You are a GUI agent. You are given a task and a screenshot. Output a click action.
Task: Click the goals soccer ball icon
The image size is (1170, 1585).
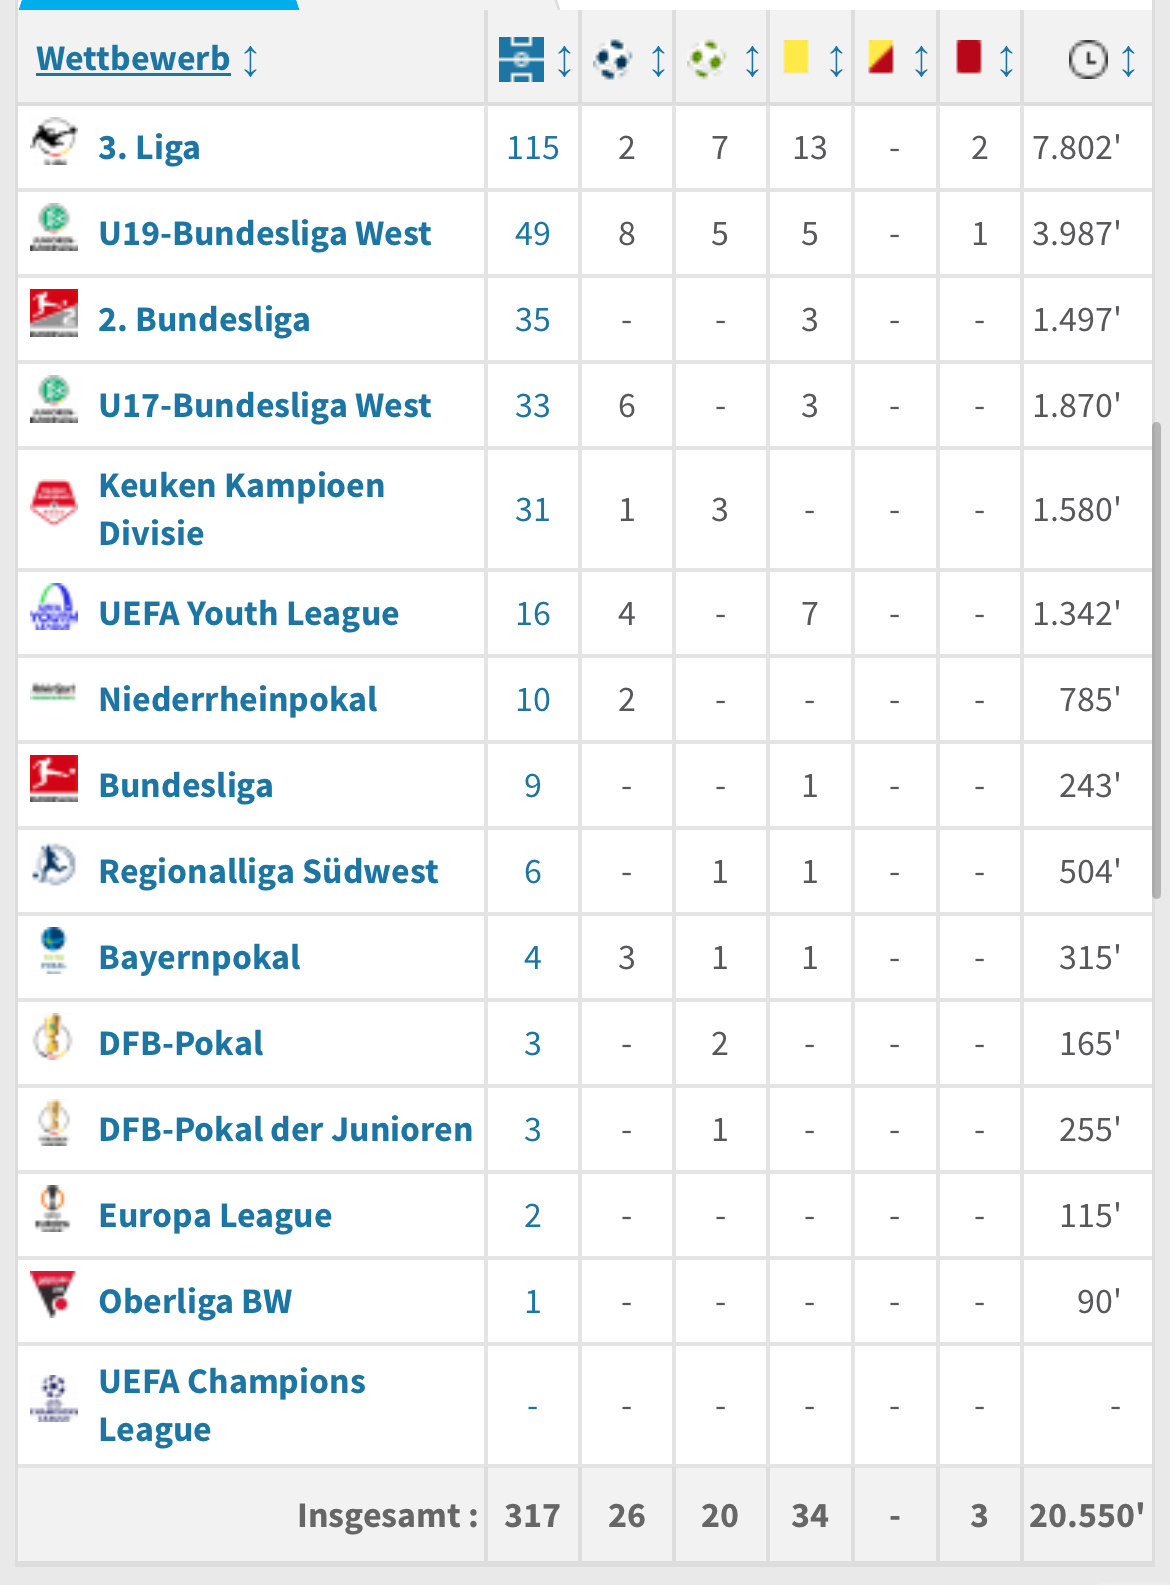click(612, 60)
